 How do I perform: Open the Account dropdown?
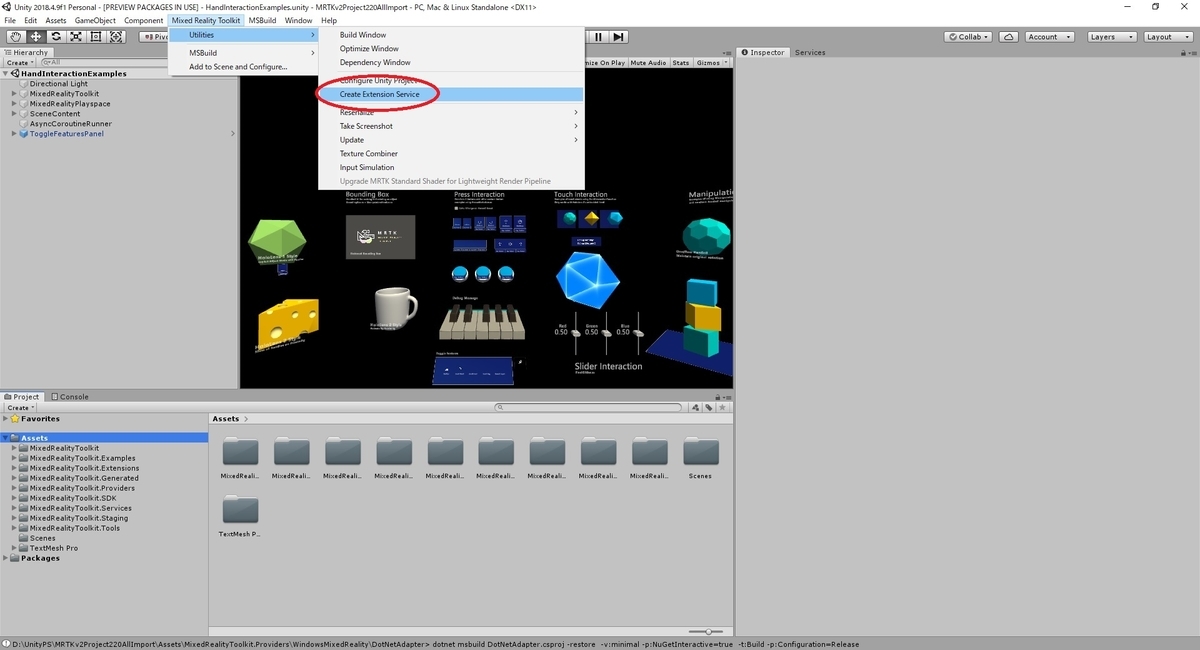pos(1049,37)
